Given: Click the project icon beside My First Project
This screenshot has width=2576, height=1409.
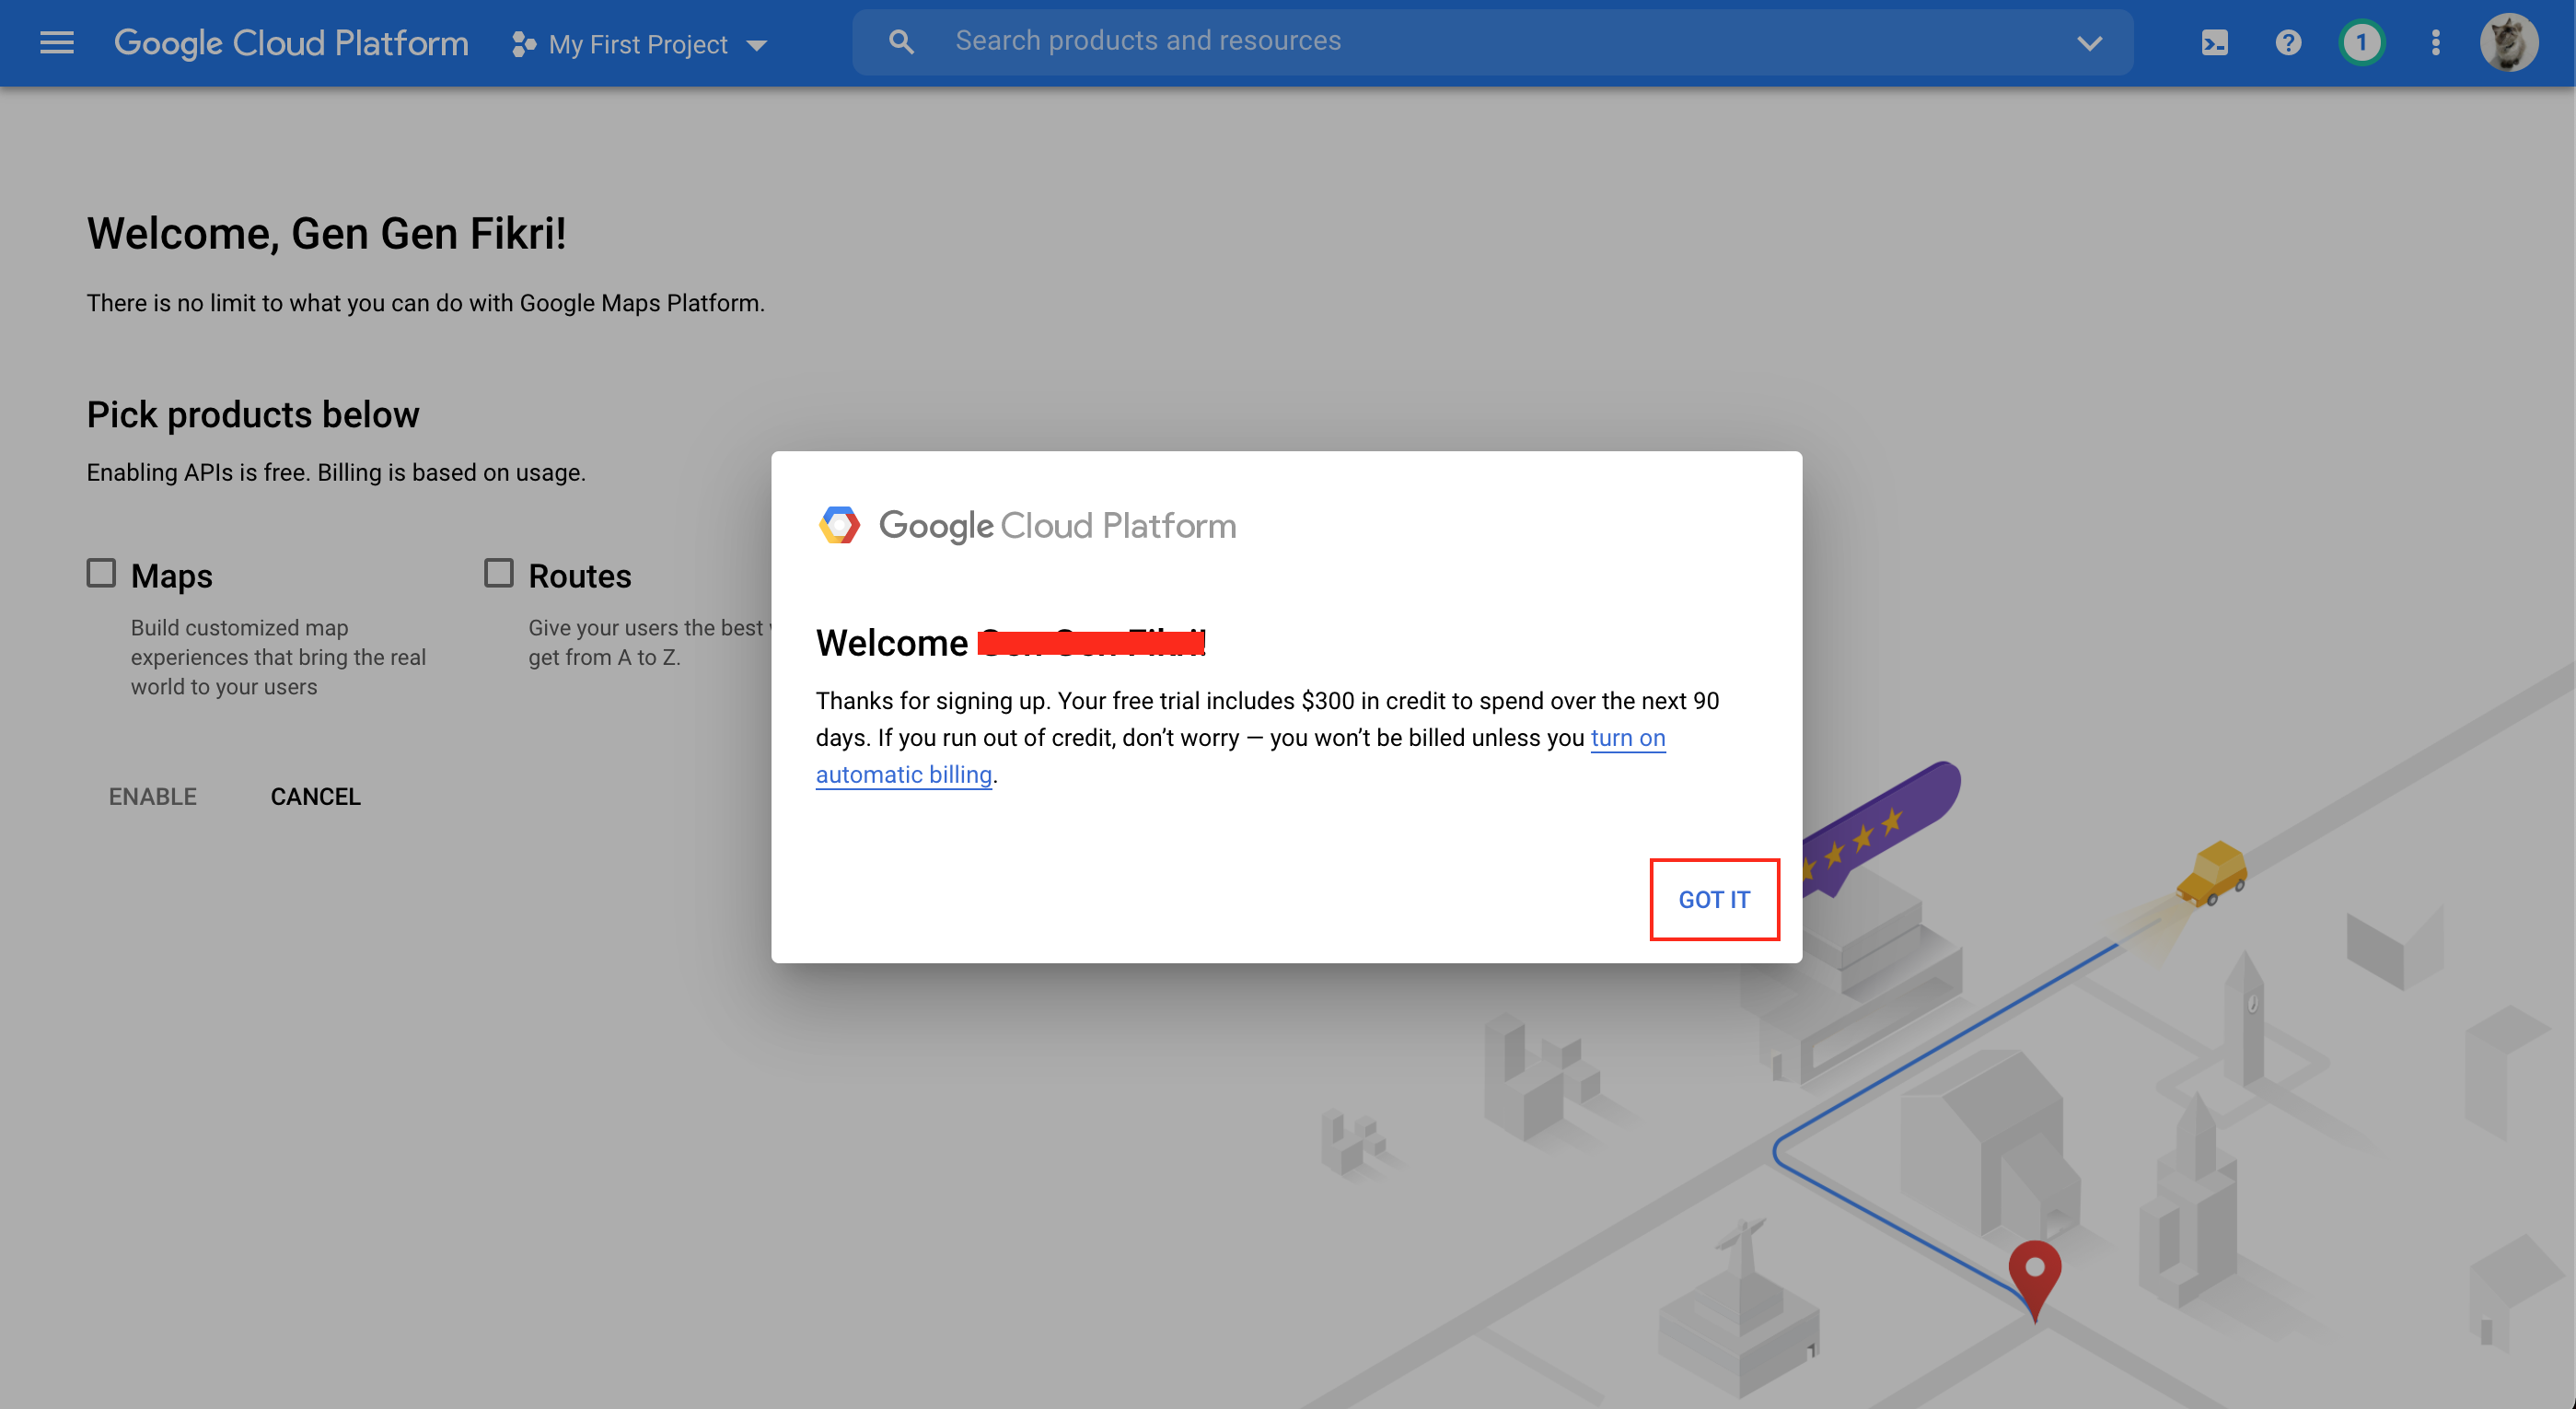Looking at the screenshot, I should tap(523, 44).
